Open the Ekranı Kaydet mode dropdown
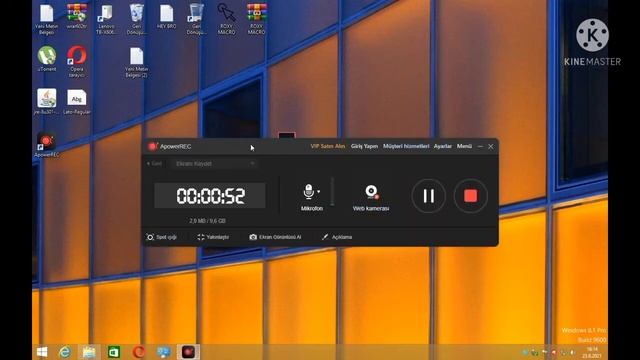Image resolution: width=640 pixels, height=360 pixels. (x=215, y=164)
